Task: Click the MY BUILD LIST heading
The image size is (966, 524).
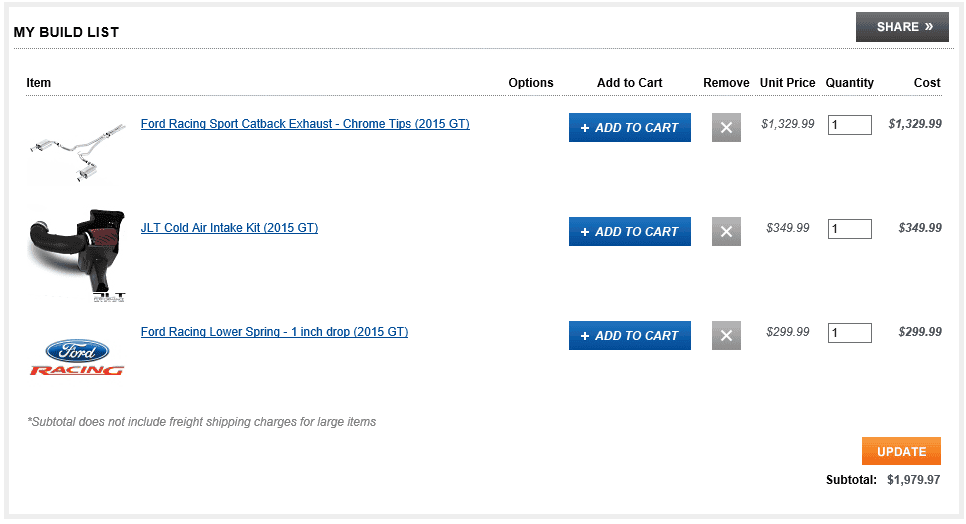Action: (67, 32)
